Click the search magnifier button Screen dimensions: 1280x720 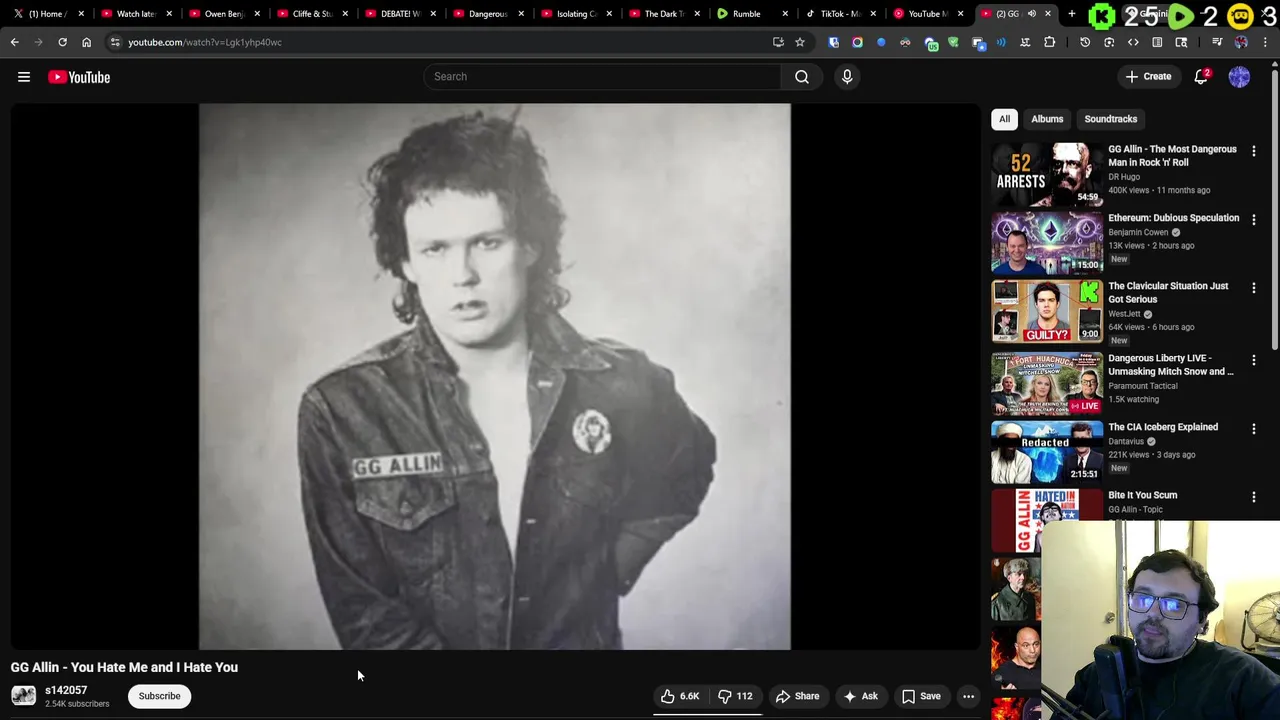coord(802,77)
